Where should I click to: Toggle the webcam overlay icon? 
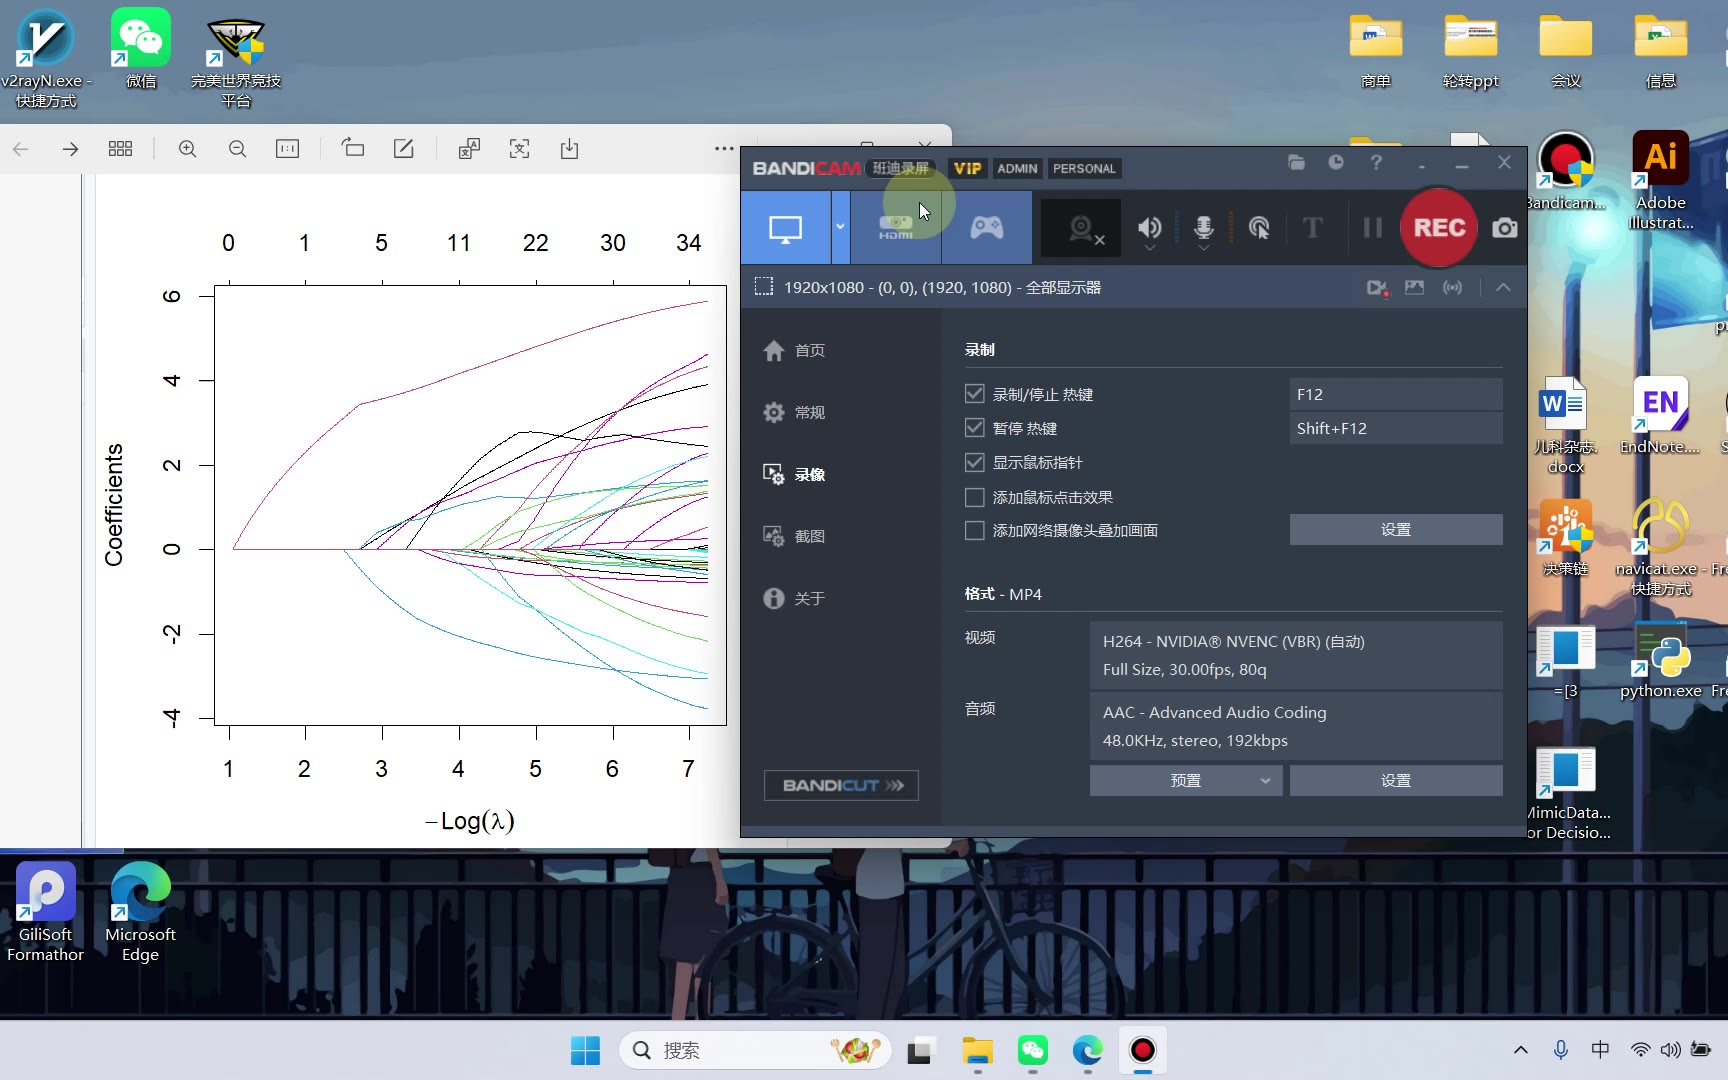pyautogui.click(x=1084, y=229)
